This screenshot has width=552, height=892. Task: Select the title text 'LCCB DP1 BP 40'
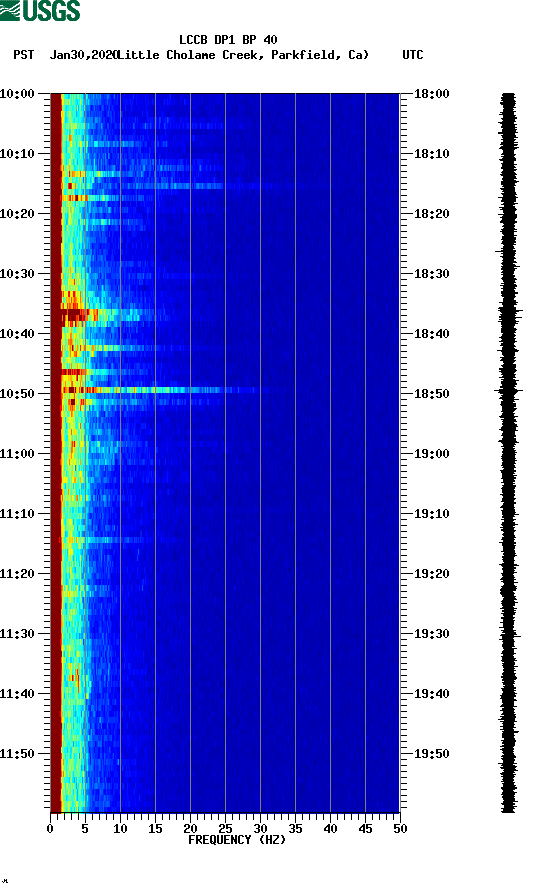click(228, 40)
